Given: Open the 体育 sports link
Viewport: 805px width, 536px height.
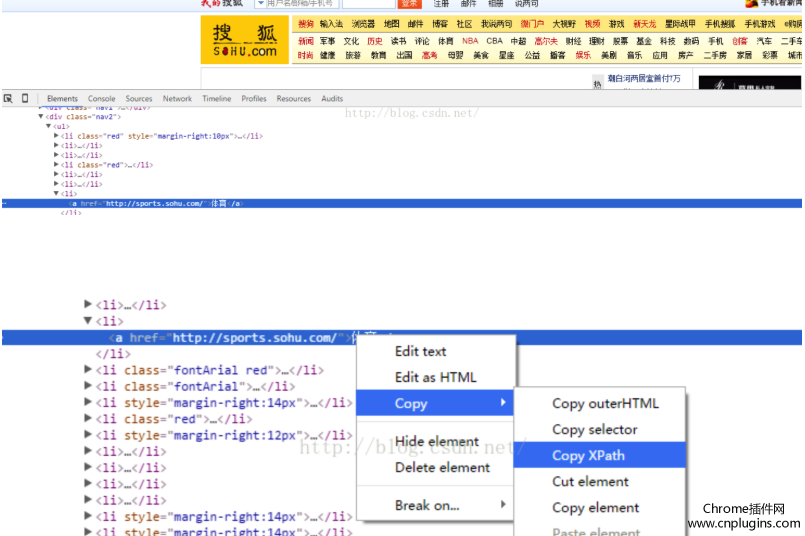Looking at the screenshot, I should pyautogui.click(x=446, y=41).
